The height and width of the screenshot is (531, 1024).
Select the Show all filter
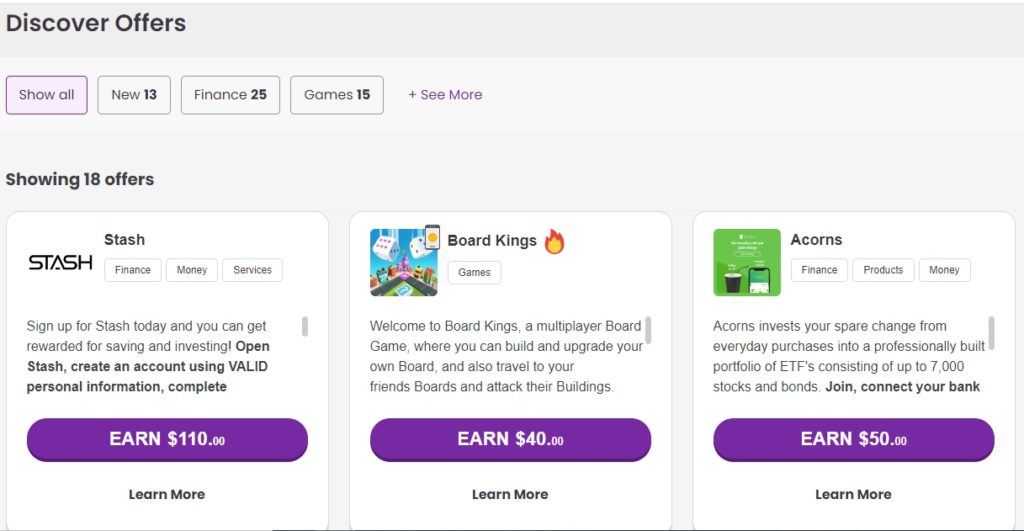(46, 95)
